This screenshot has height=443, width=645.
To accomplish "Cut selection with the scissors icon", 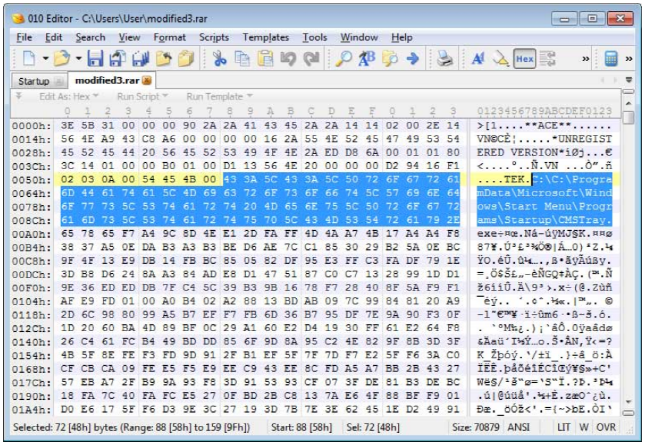I will pos(219,58).
